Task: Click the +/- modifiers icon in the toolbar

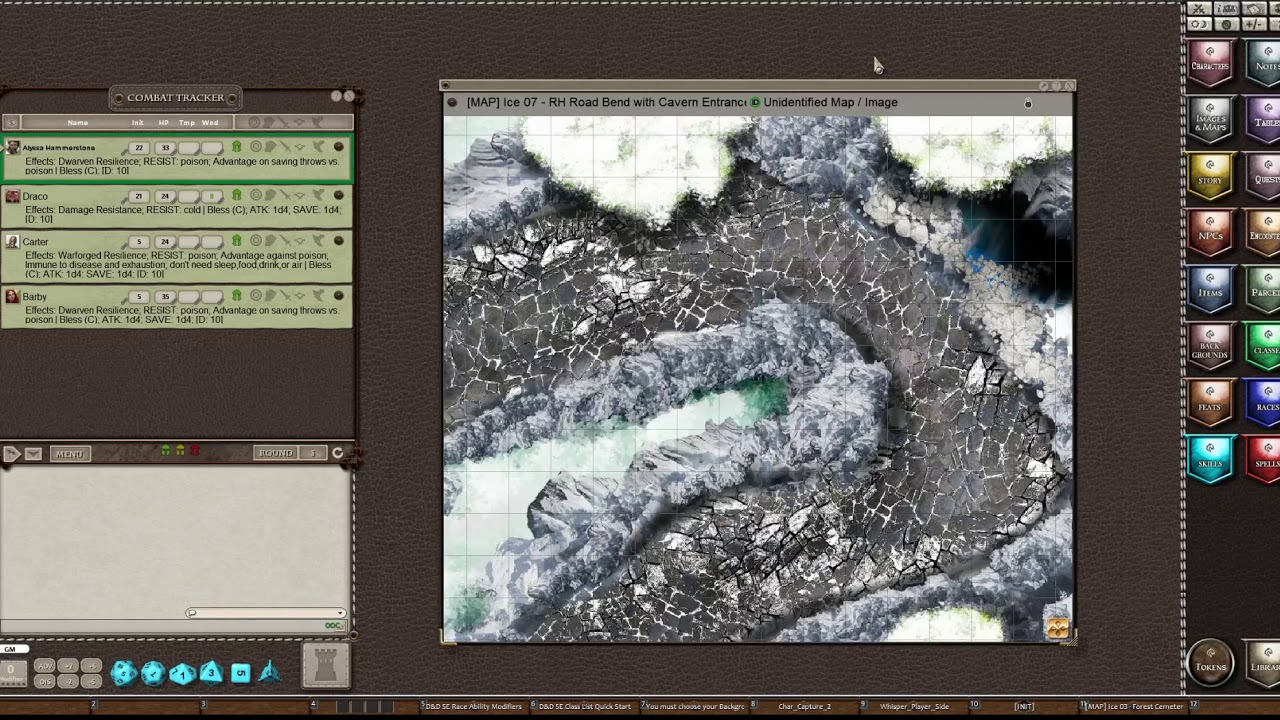Action: point(1254,24)
